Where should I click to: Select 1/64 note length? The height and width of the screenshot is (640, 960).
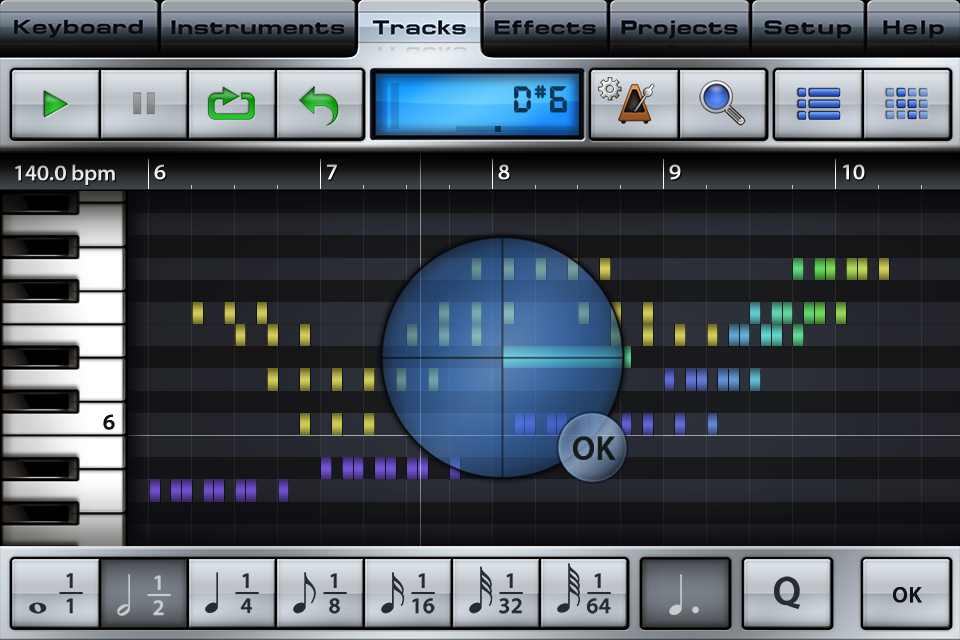(584, 593)
